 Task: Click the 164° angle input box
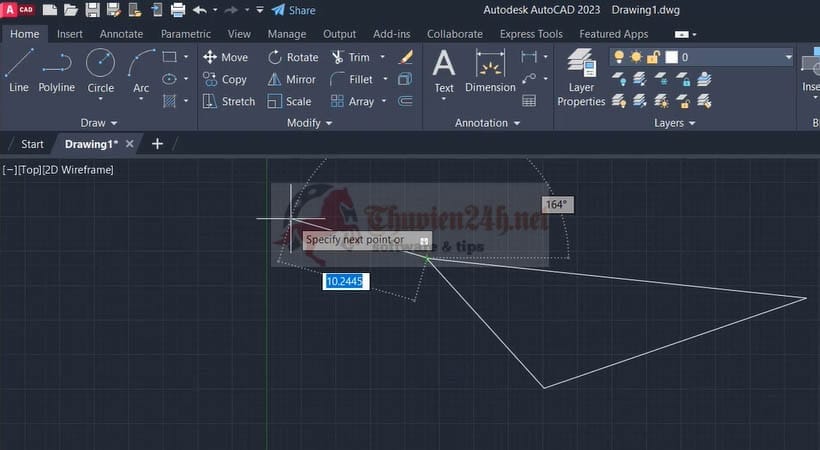[x=557, y=205]
